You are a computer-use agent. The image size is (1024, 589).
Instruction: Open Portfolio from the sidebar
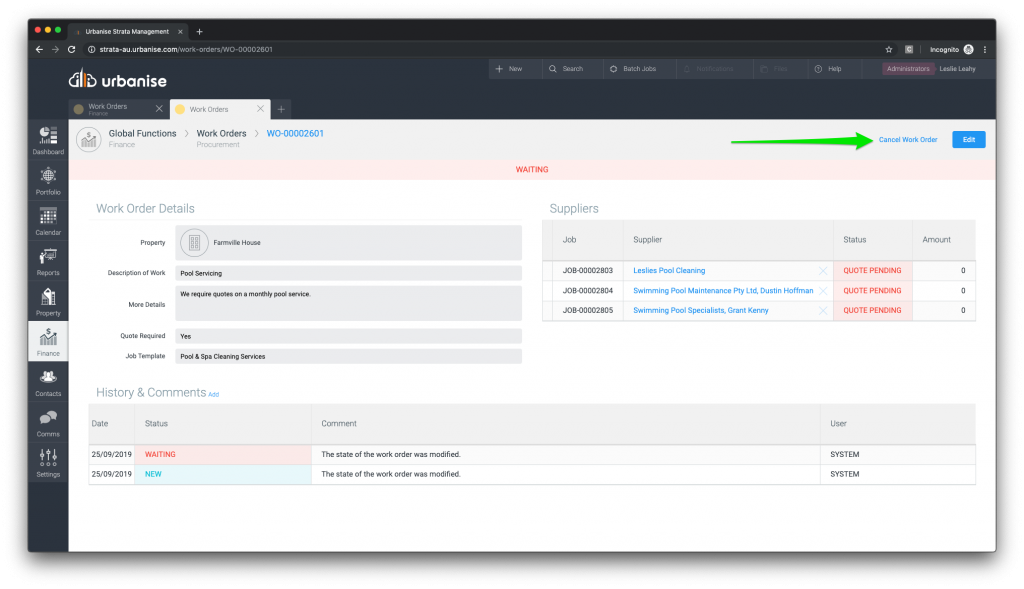coord(48,179)
